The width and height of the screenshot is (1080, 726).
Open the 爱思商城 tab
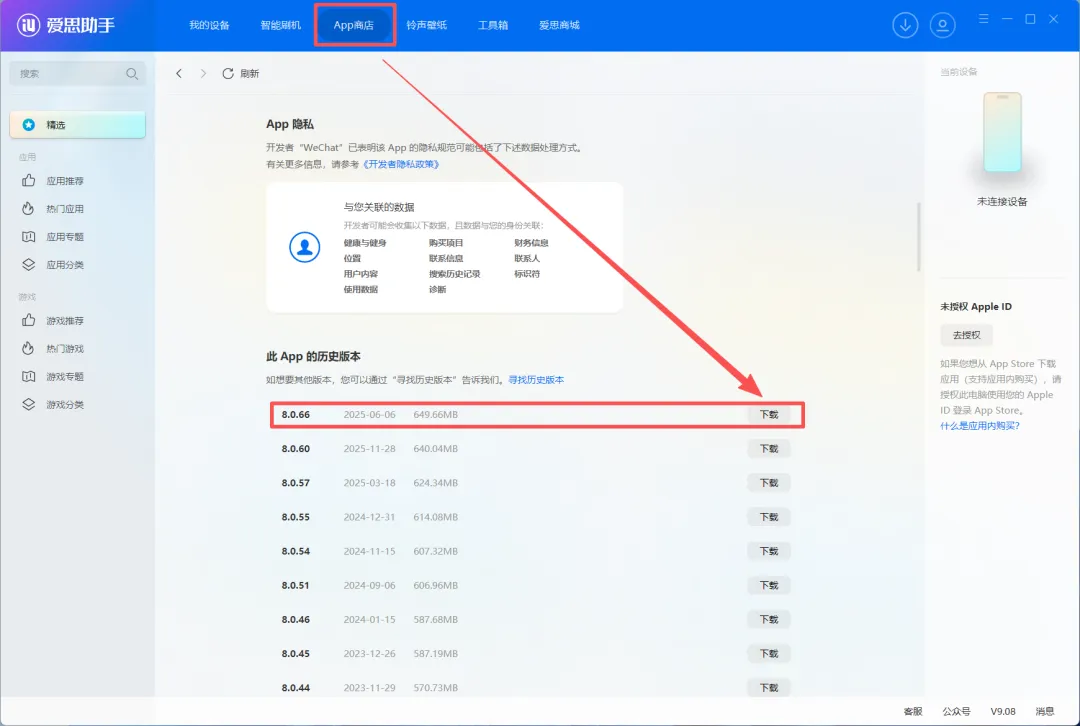click(559, 25)
